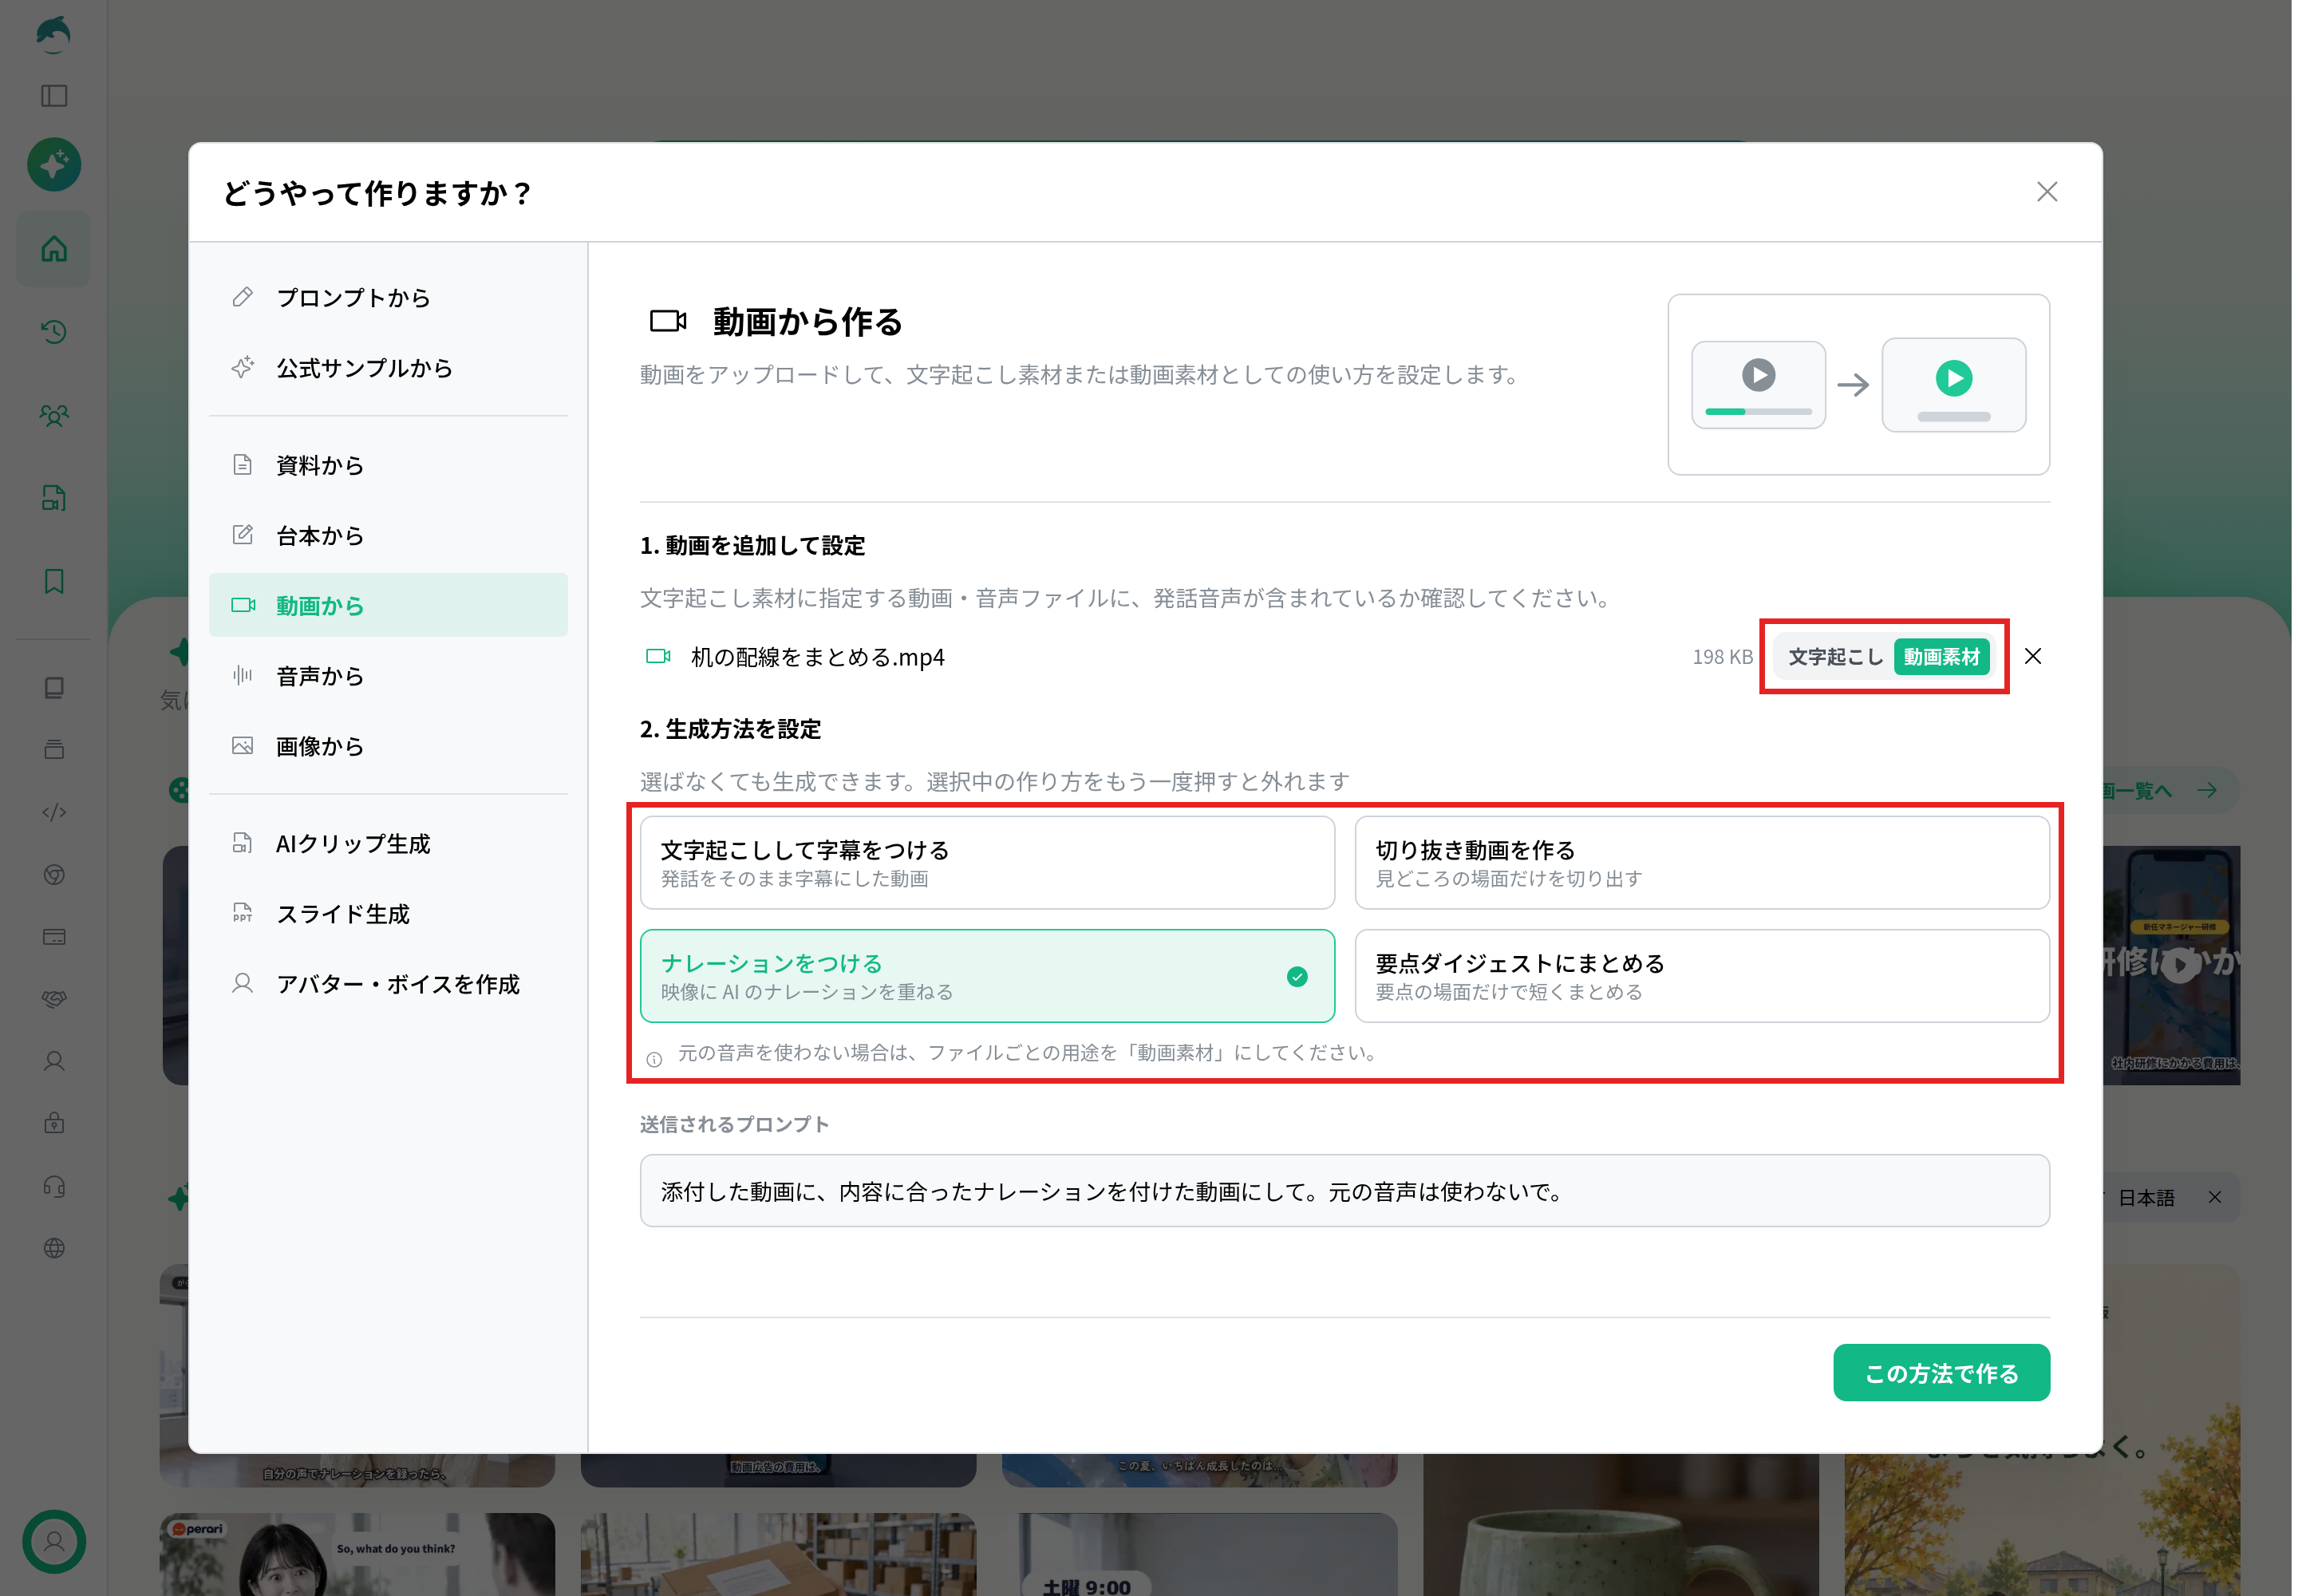Choose 音声から in the left menu
The image size is (2298, 1596).
point(388,676)
